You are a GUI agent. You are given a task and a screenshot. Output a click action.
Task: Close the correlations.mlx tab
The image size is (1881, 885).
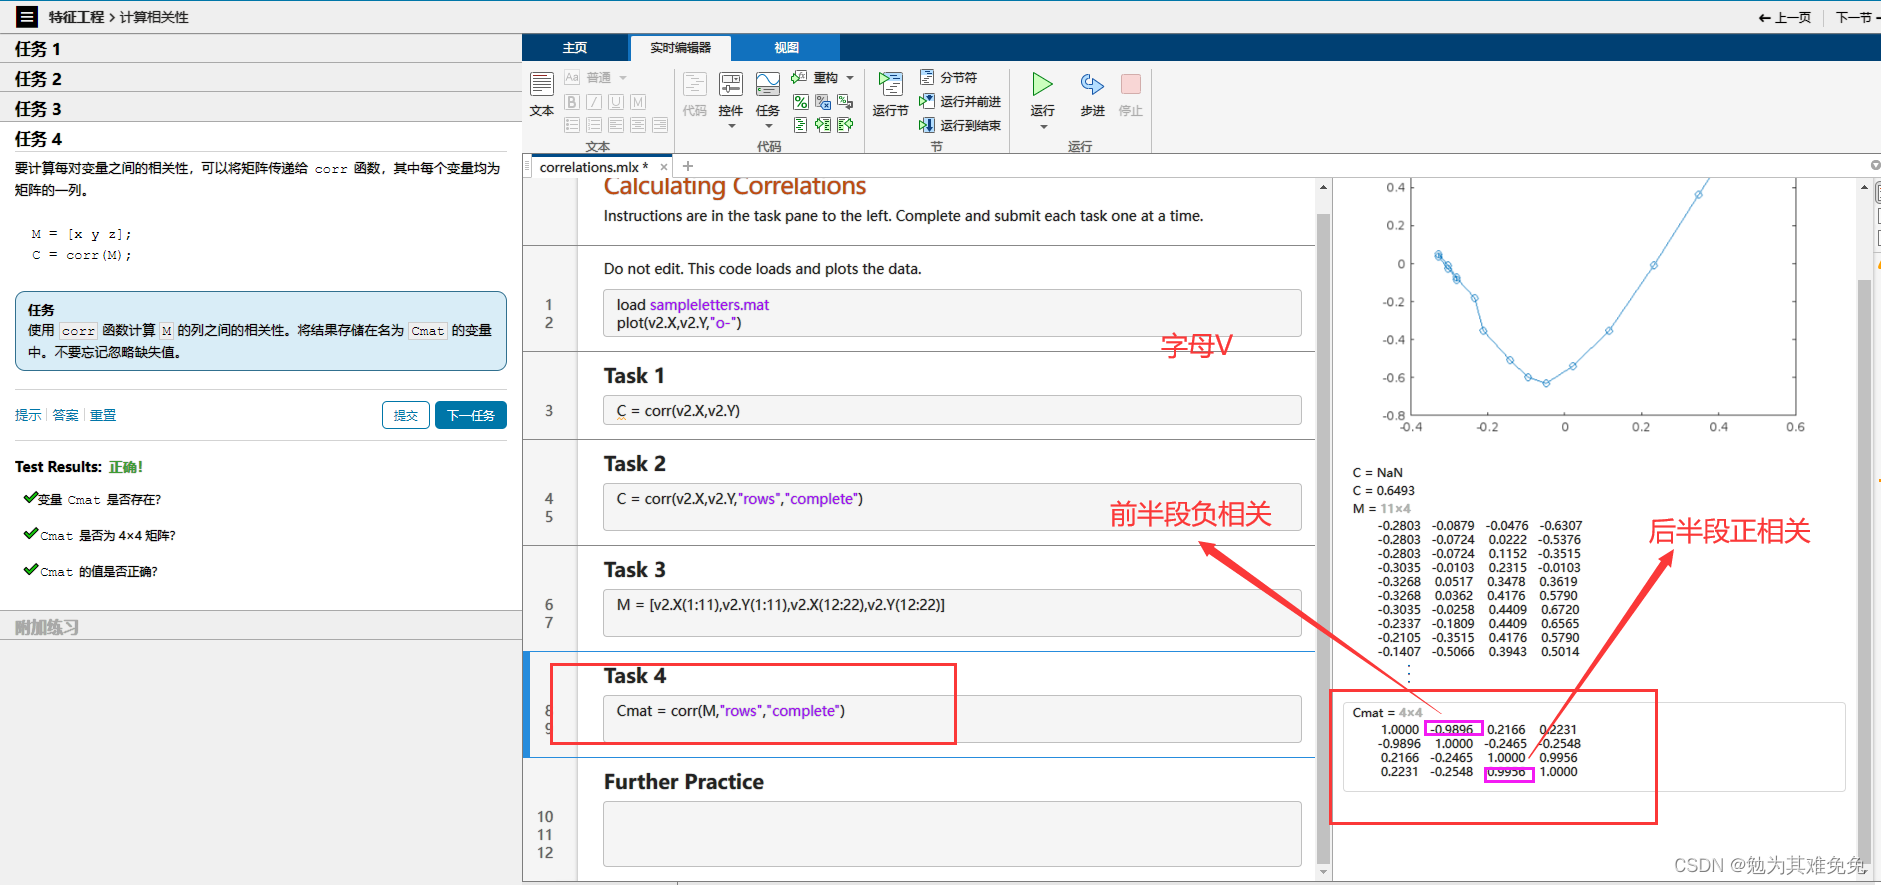[x=664, y=167]
